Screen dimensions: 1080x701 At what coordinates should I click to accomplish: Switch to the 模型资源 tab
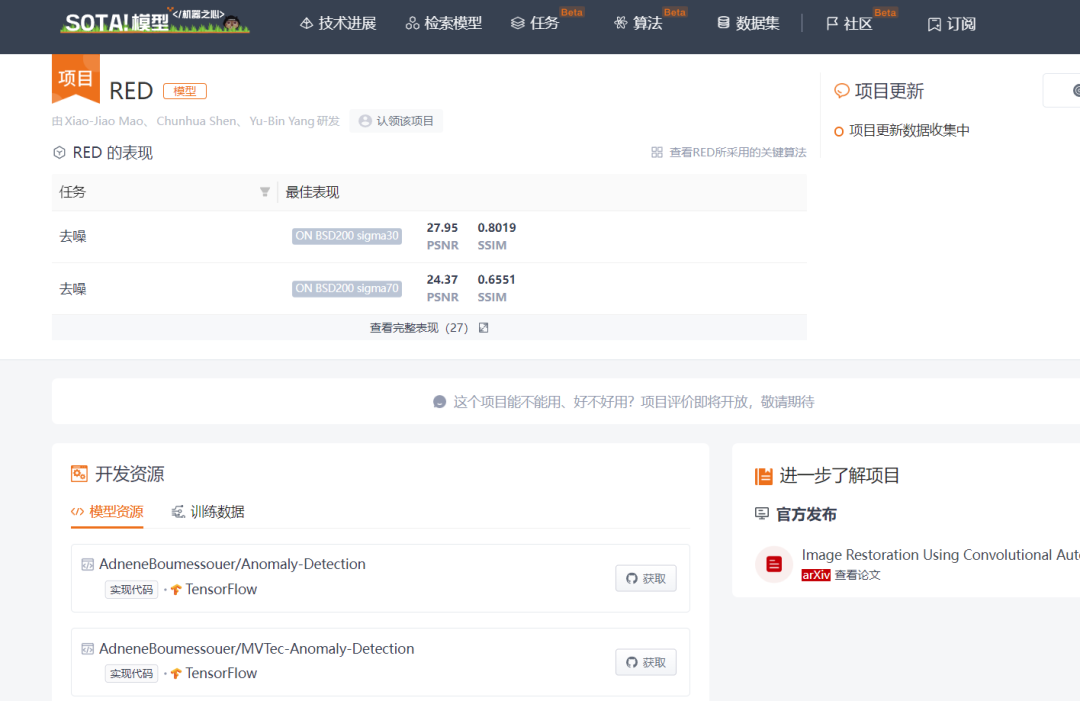[x=107, y=512]
